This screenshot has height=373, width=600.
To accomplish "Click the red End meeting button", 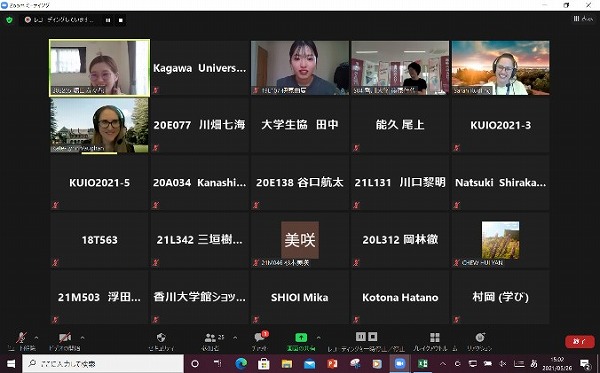I will [580, 341].
